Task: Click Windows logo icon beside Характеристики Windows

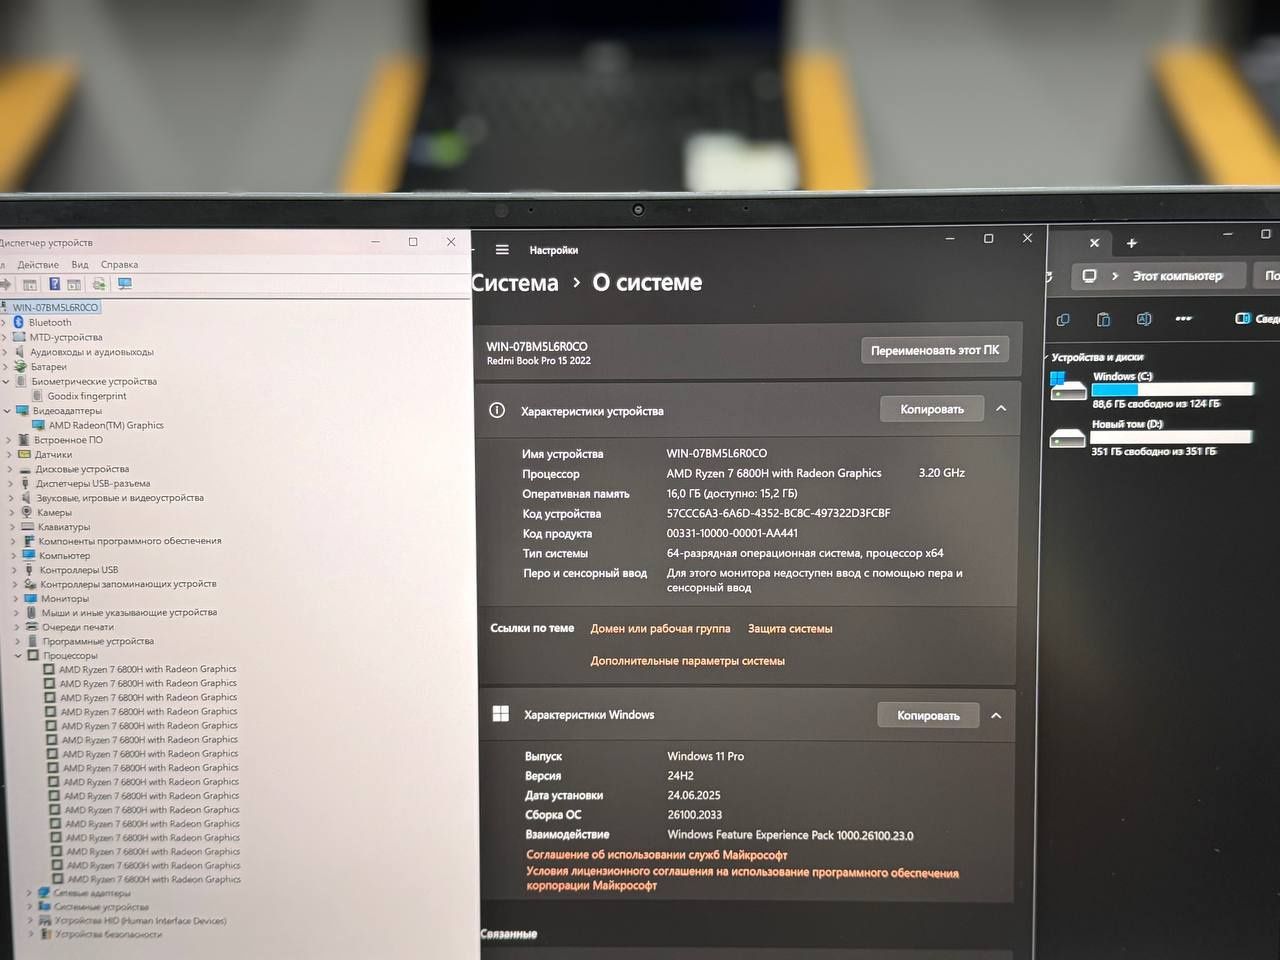Action: (501, 714)
